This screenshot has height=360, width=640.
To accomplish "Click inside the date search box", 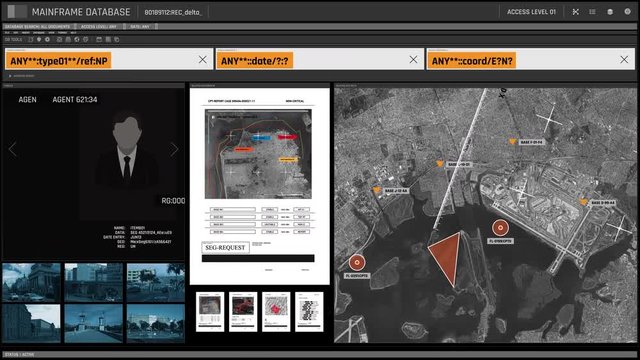I will (x=320, y=60).
